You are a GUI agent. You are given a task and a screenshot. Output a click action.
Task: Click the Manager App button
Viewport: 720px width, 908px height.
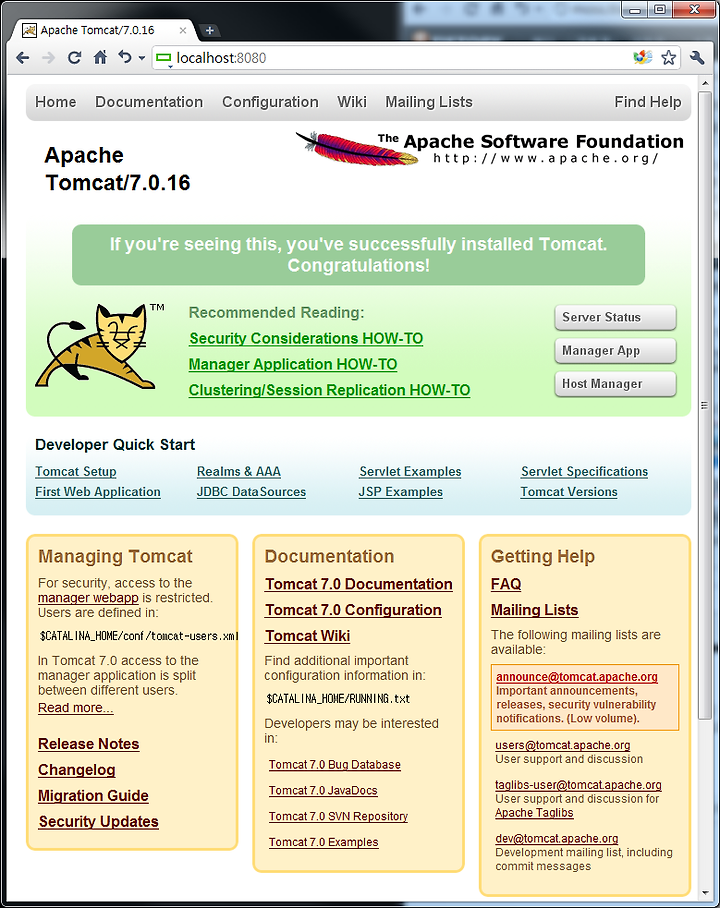(615, 350)
